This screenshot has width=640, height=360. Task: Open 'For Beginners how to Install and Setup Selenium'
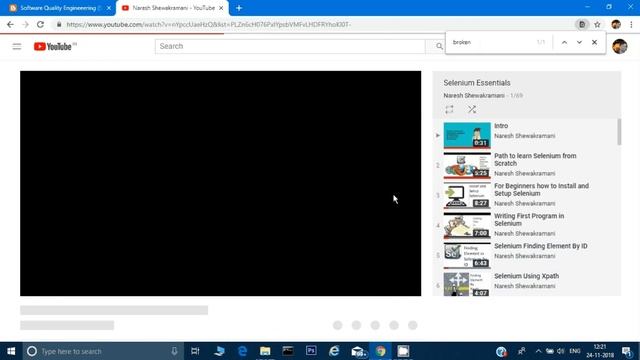pos(541,190)
